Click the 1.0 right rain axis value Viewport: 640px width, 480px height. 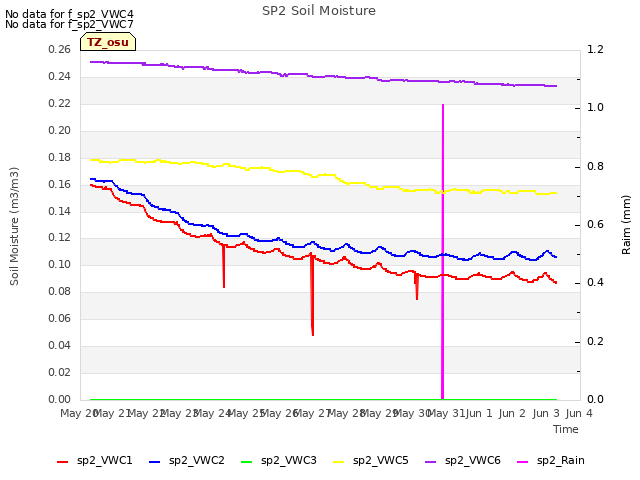[595, 107]
